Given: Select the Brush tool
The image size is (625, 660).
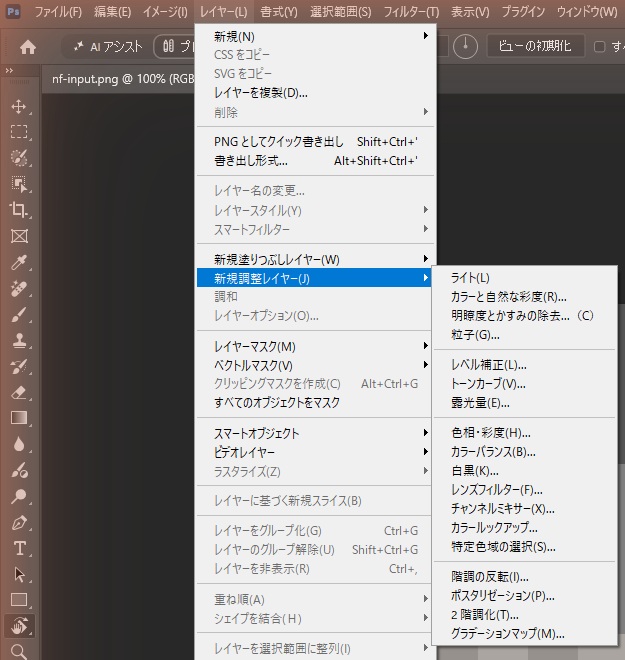Looking at the screenshot, I should coord(19,315).
